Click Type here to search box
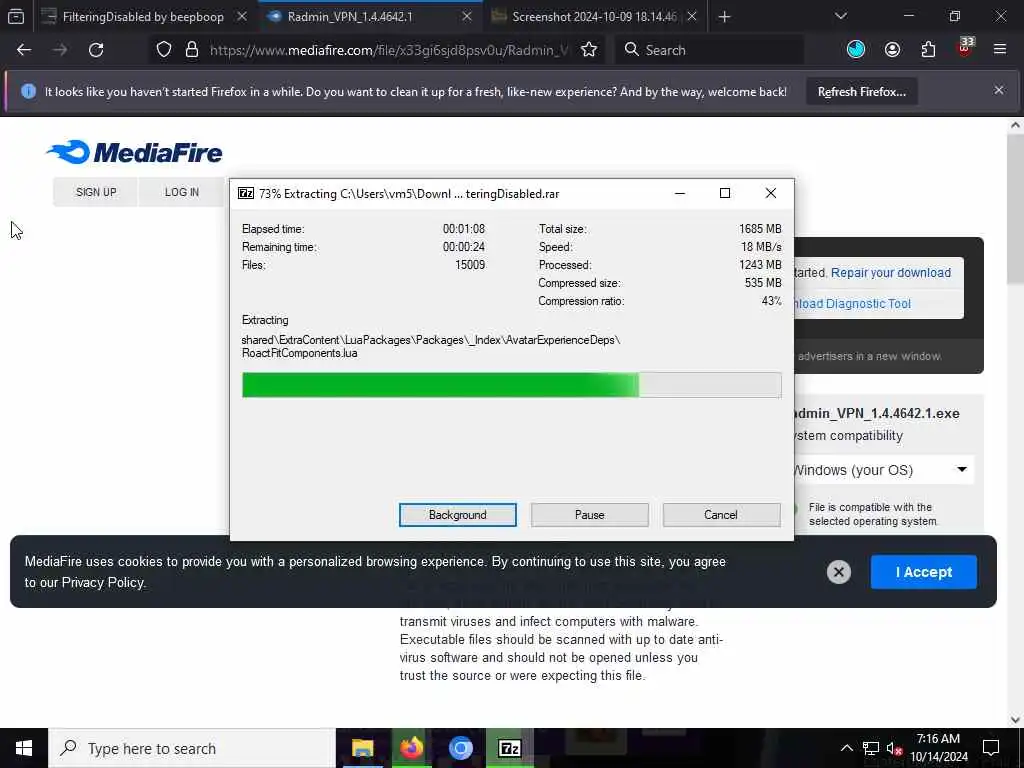 192,748
